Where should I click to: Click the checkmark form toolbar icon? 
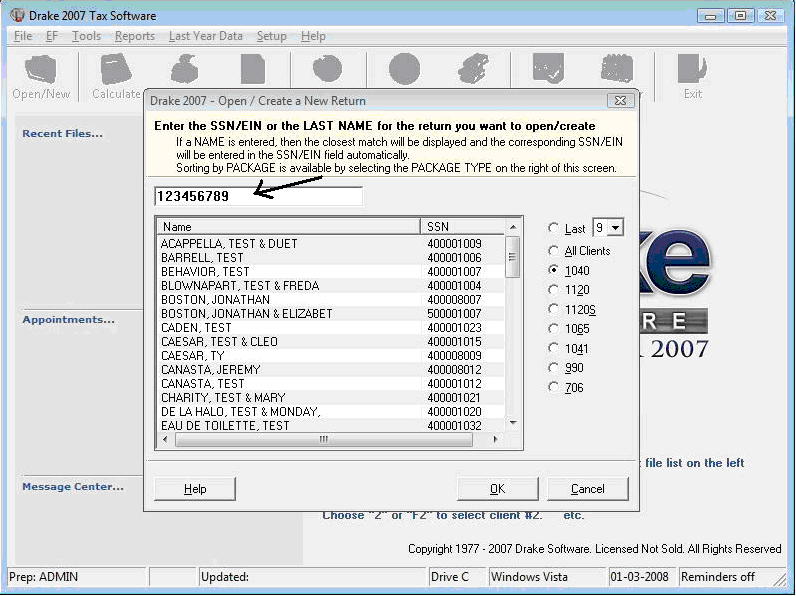(x=548, y=68)
